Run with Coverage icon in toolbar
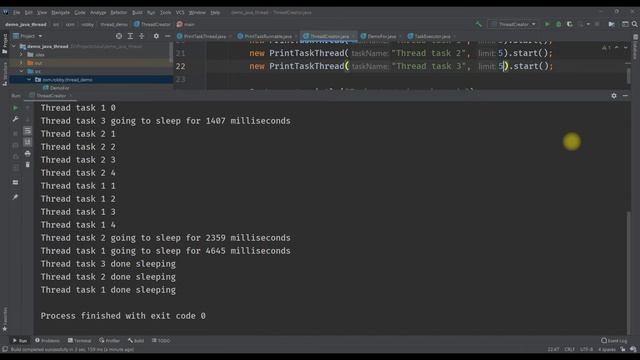The height and width of the screenshot is (360, 640). click(x=570, y=24)
